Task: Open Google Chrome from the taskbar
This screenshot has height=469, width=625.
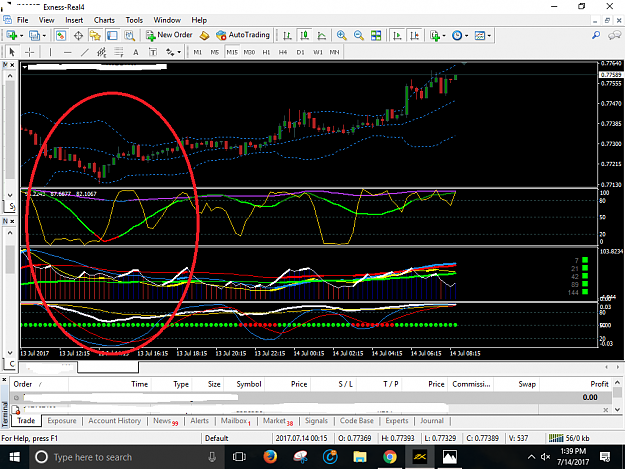Action: [389, 457]
